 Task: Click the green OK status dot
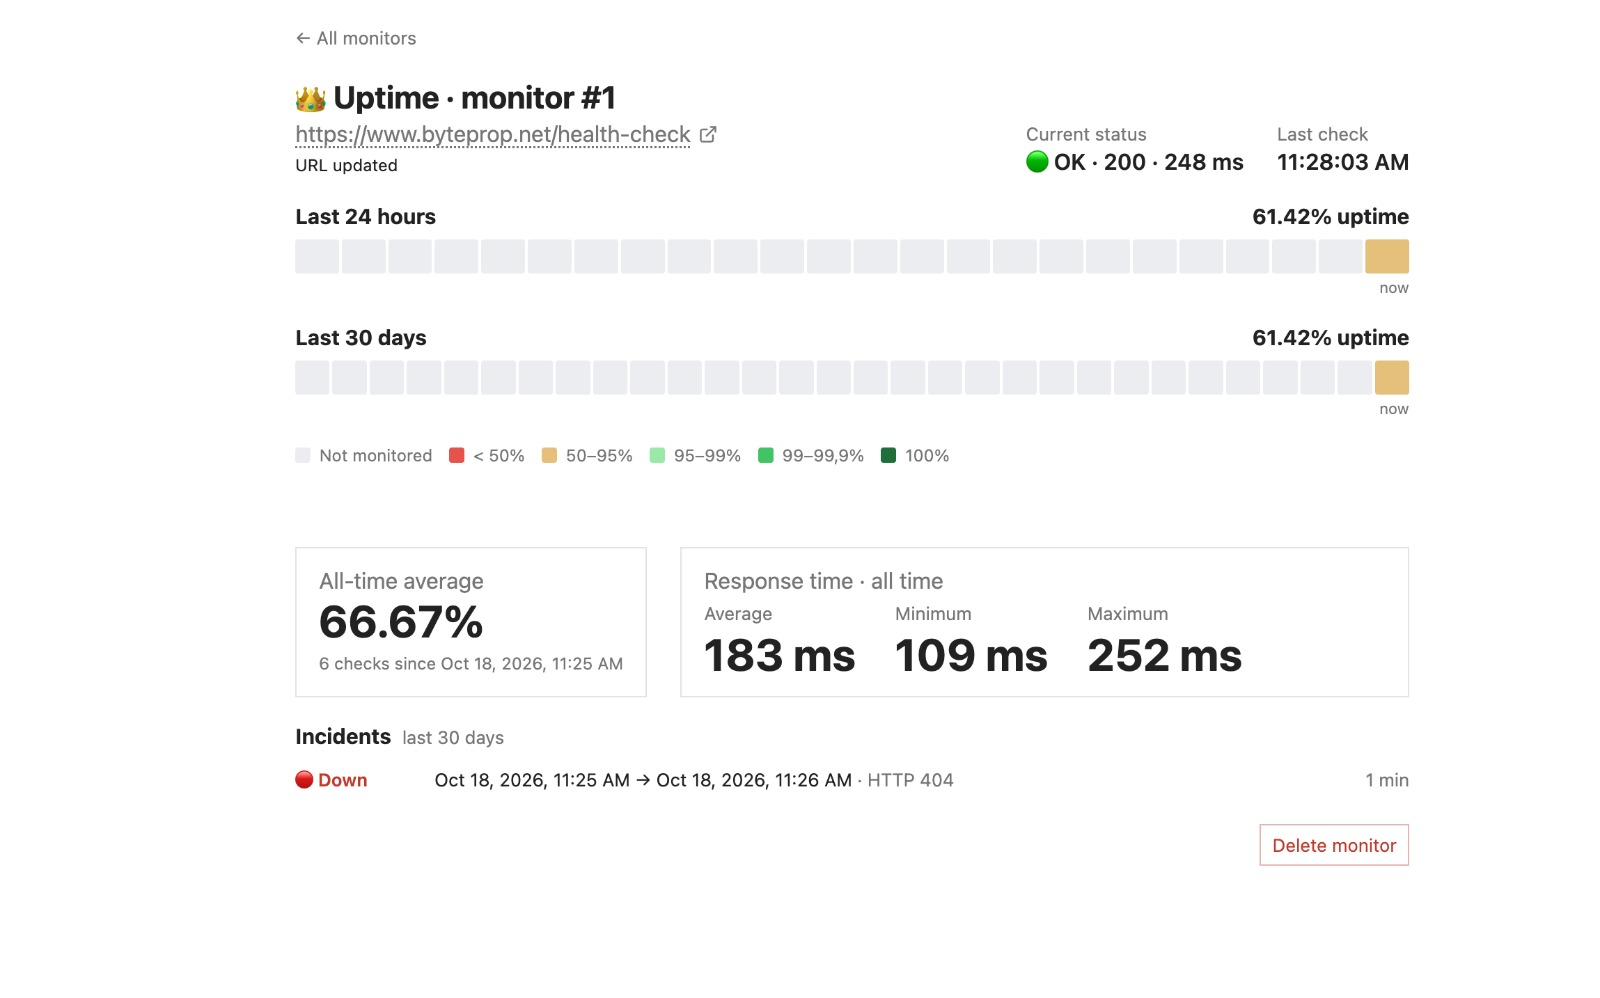point(1037,161)
